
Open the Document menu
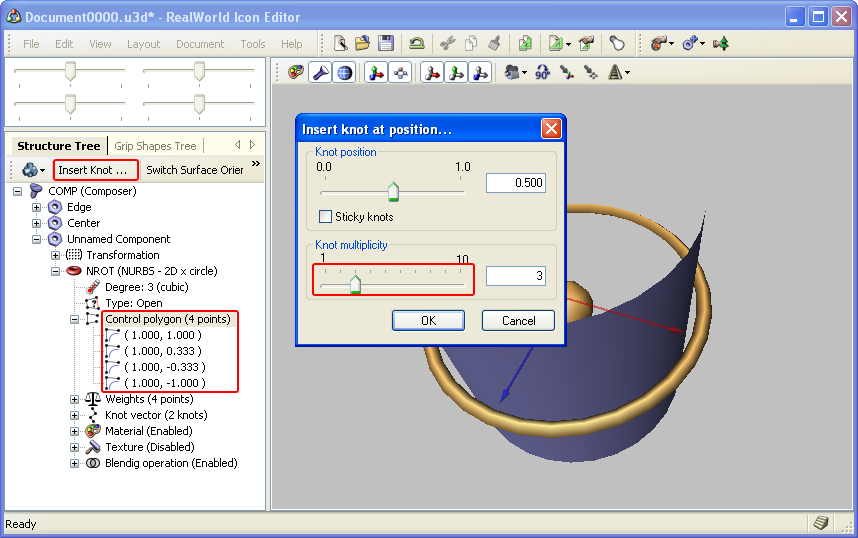coord(200,44)
